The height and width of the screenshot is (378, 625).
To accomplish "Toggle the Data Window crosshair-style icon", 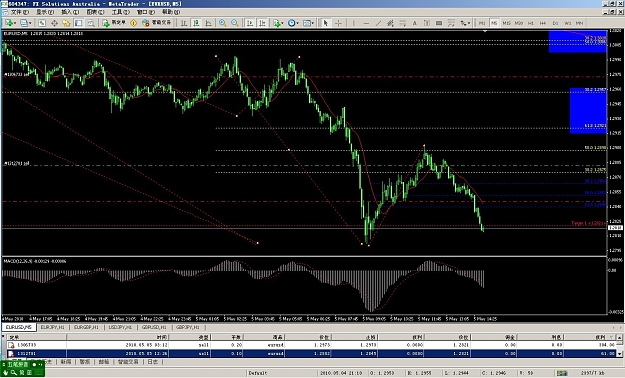I will [x=54, y=23].
